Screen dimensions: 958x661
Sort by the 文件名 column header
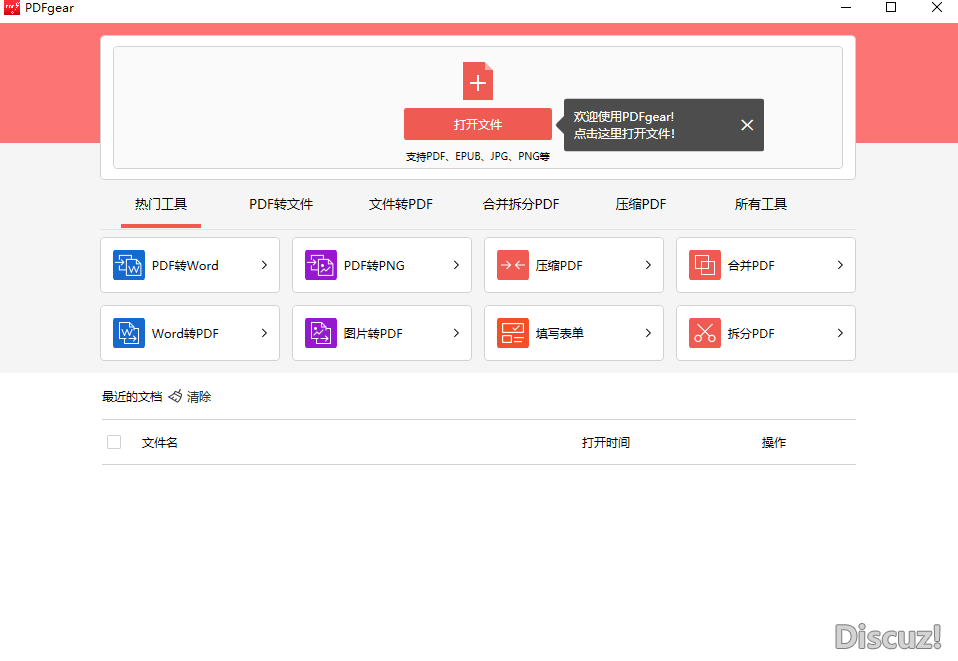coord(159,442)
